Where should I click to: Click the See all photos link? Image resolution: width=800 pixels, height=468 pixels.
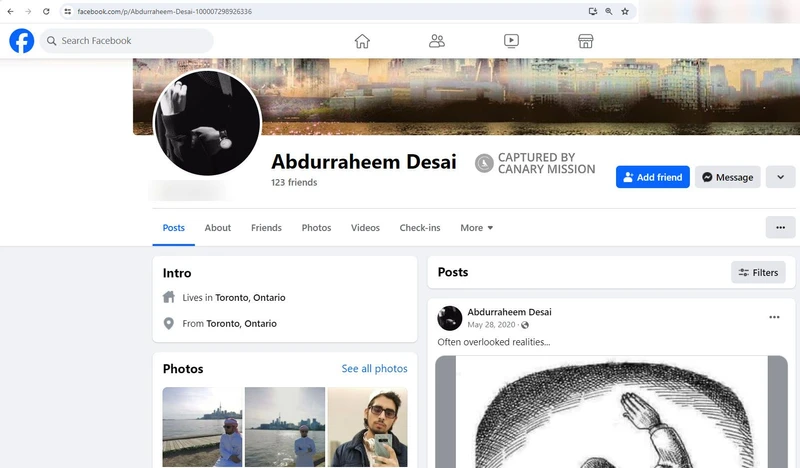[374, 368]
